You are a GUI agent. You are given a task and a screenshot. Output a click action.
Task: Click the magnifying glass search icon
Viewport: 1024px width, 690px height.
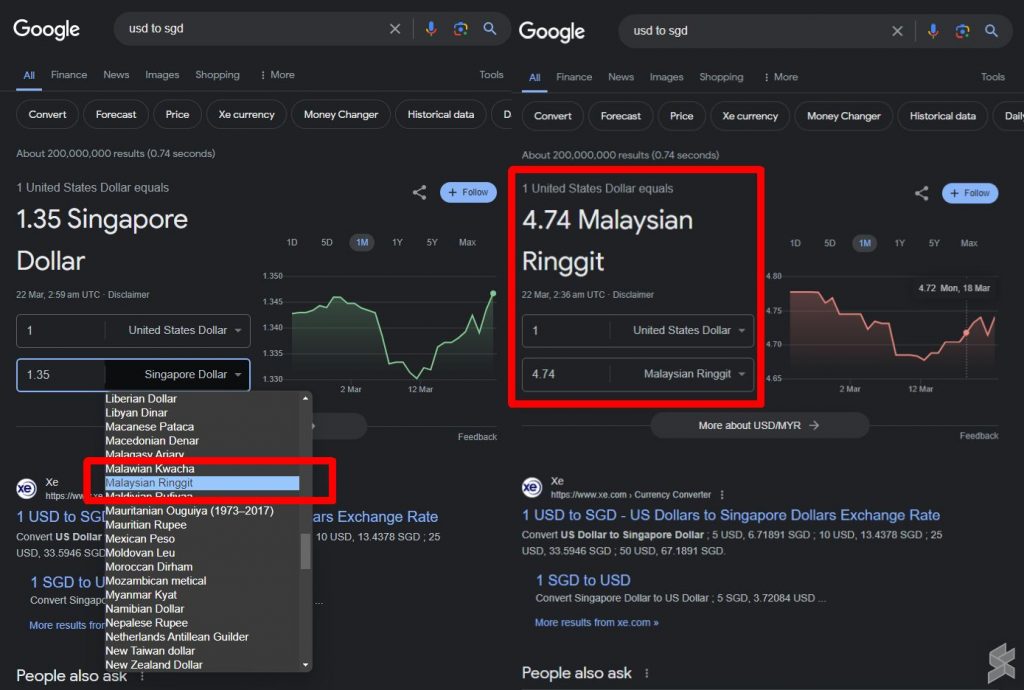(x=490, y=29)
